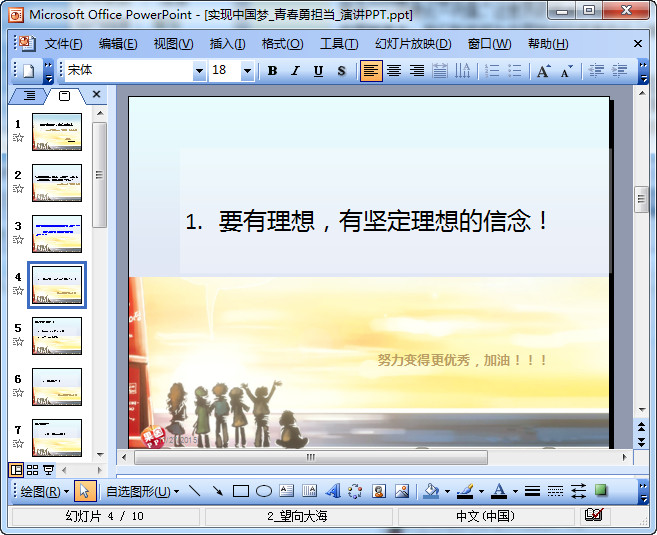
Task: Select slide 3 thumbnail
Action: (x=57, y=234)
